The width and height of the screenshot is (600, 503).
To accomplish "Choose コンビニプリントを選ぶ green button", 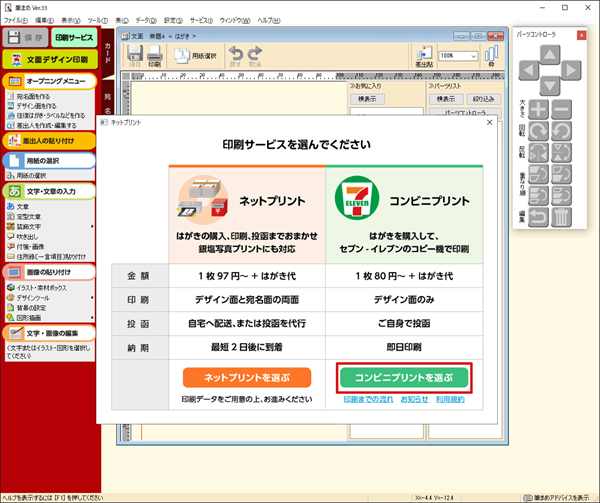I will (x=404, y=378).
